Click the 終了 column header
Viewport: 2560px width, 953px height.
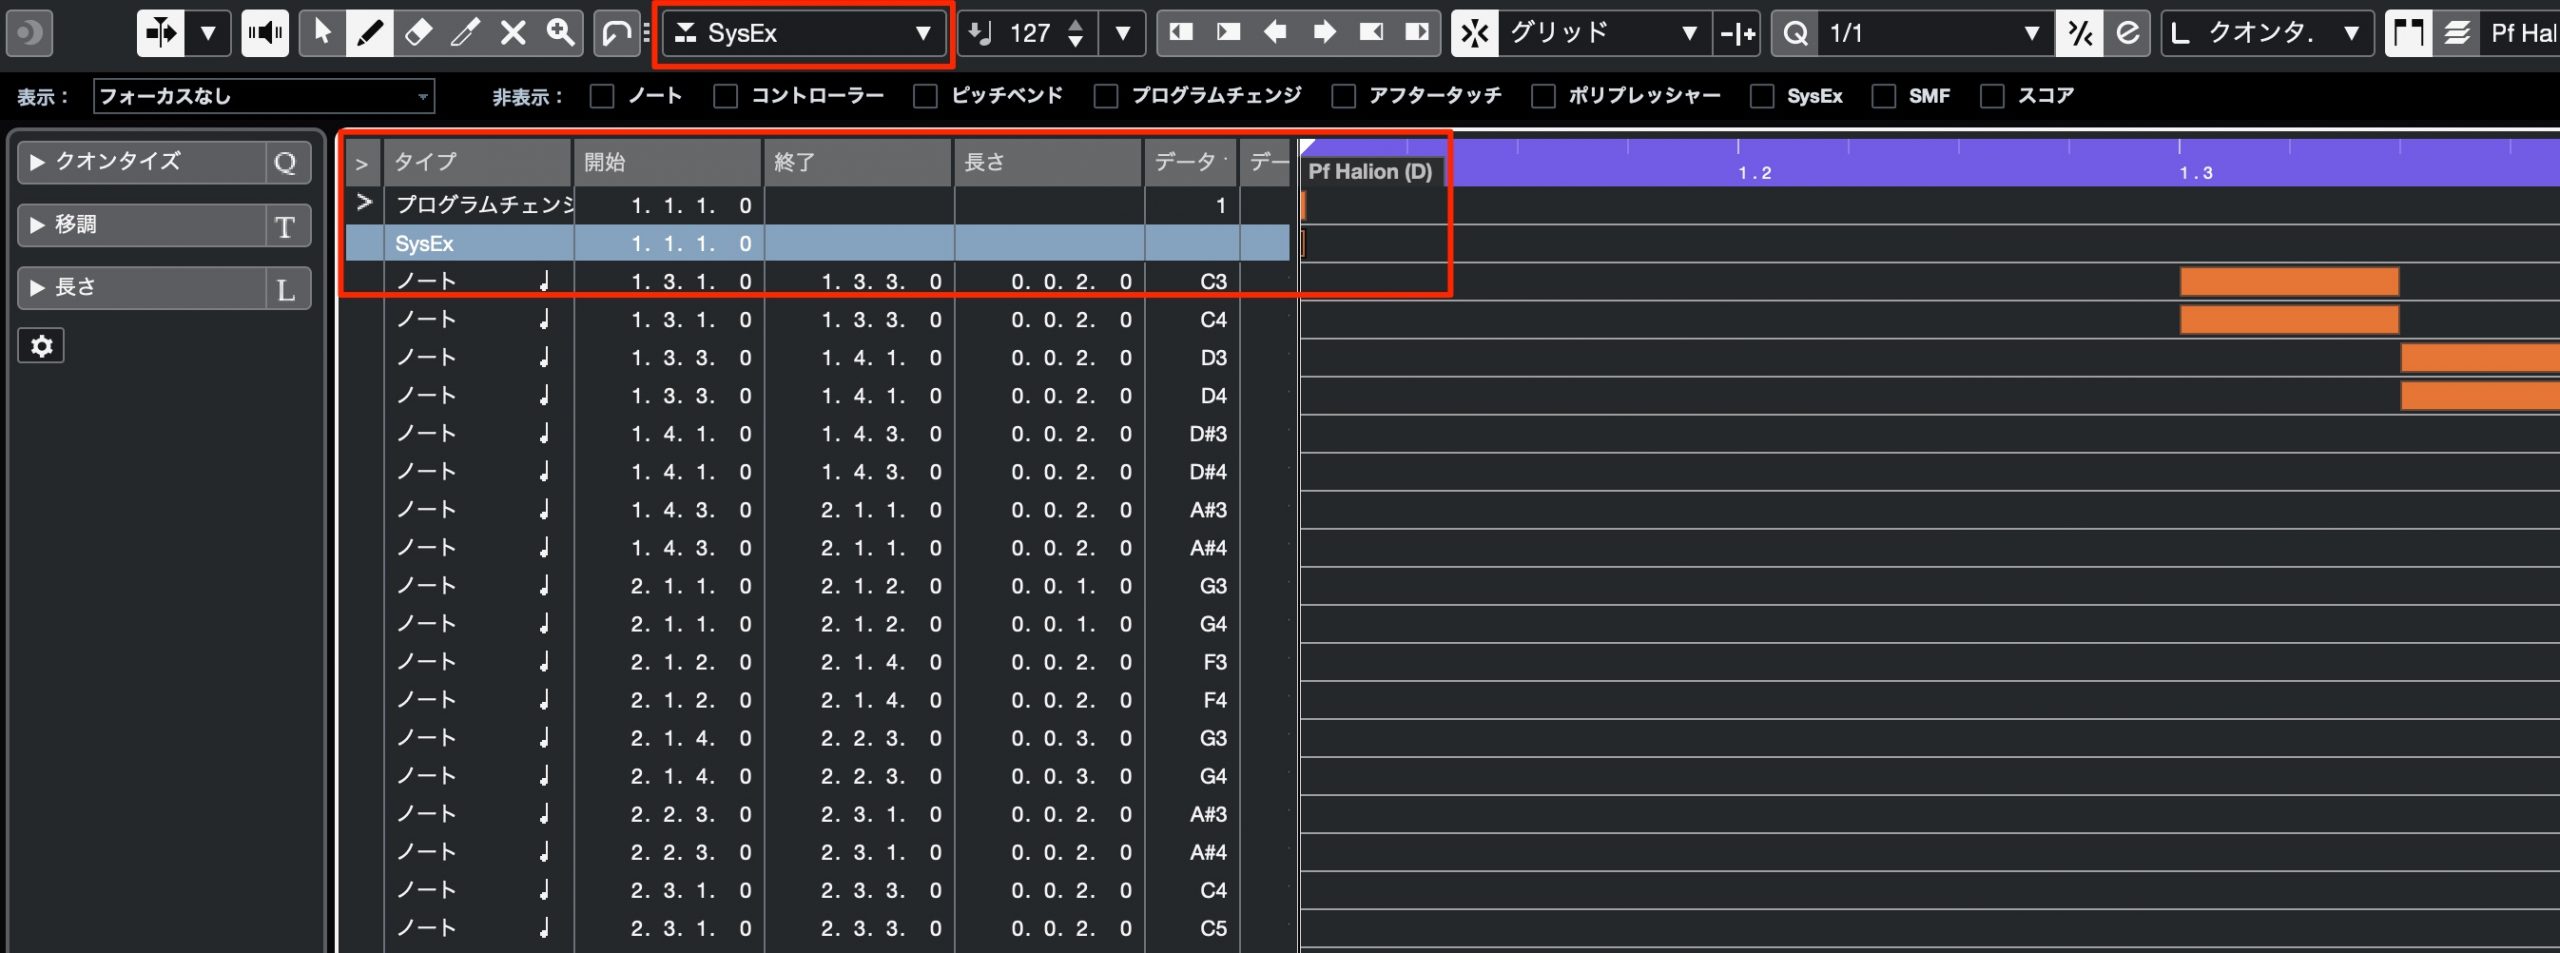point(858,162)
